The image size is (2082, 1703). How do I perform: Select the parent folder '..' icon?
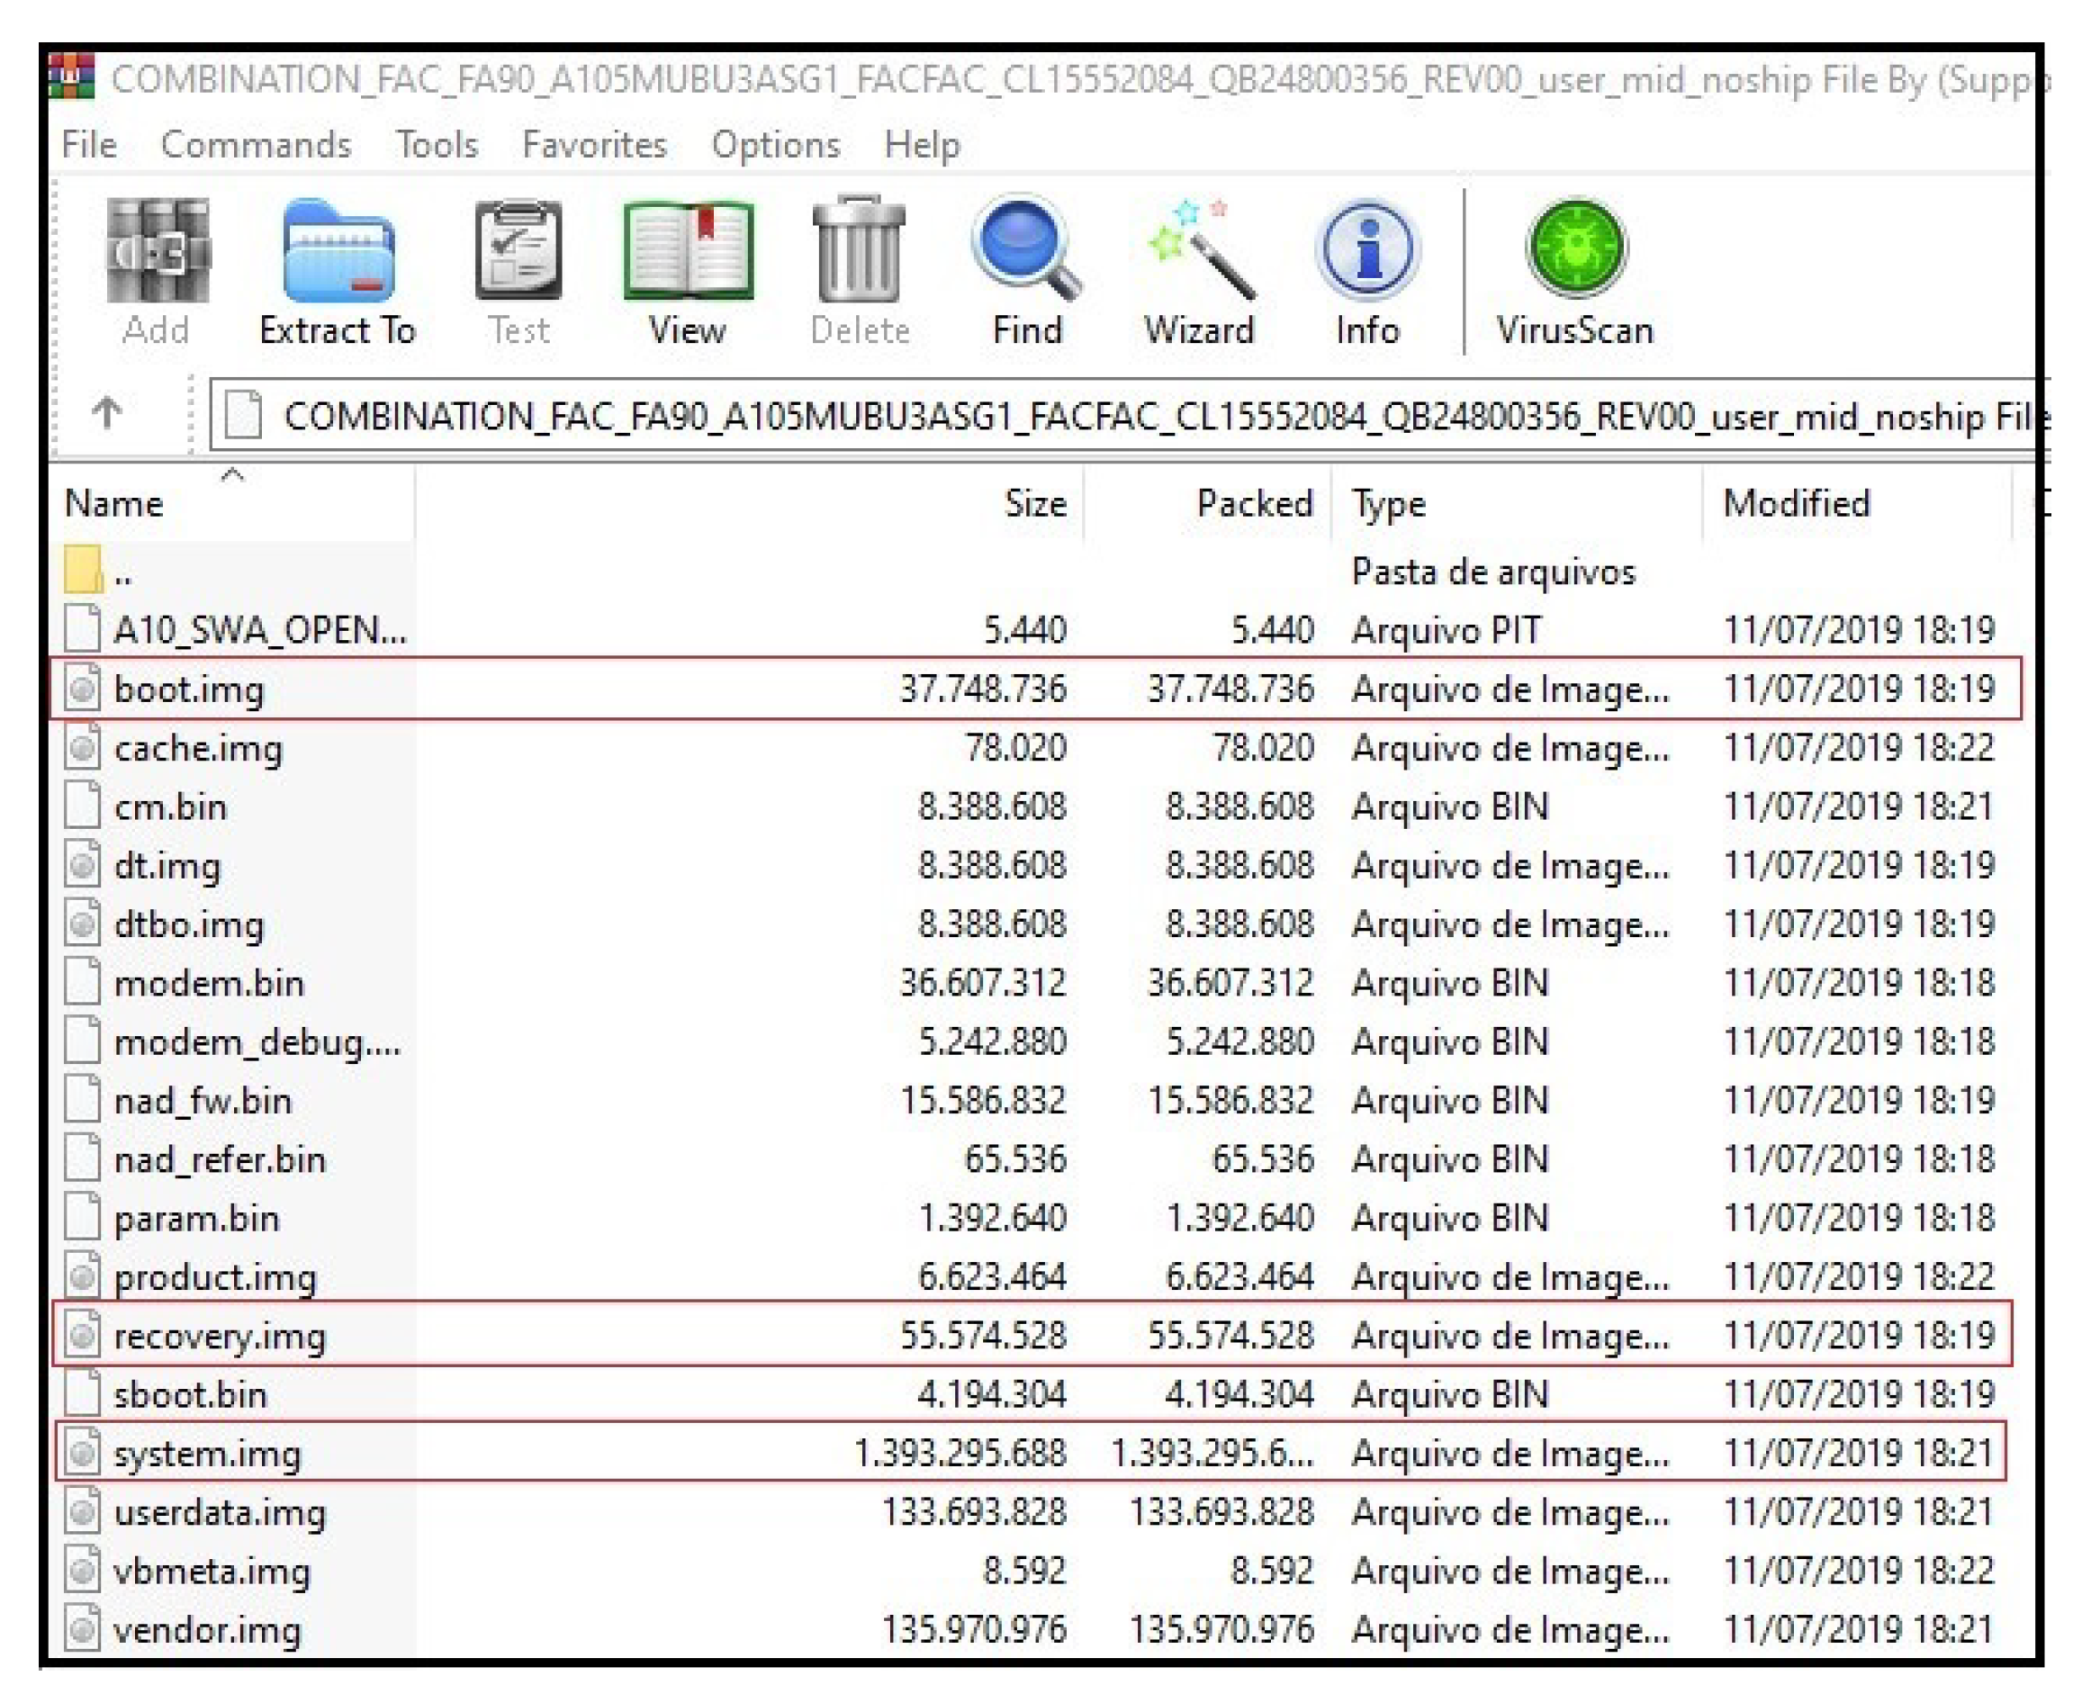tap(83, 571)
